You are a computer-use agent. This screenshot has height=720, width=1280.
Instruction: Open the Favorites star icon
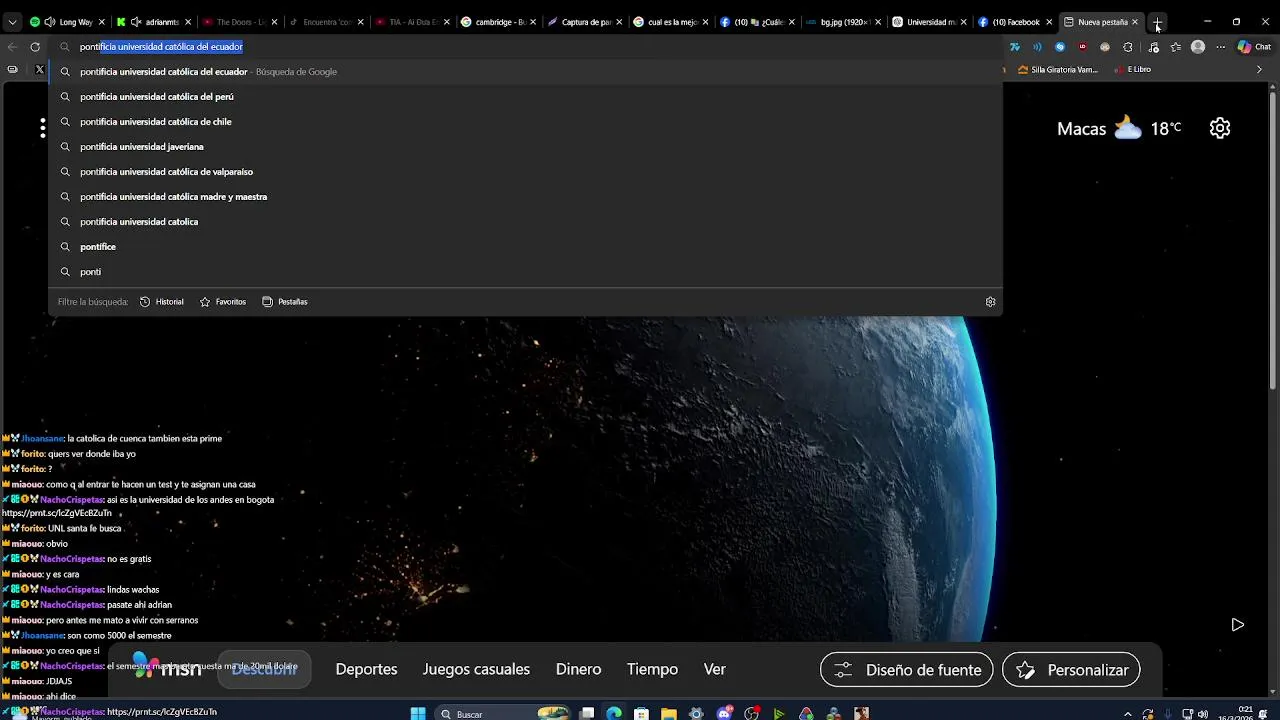coord(1176,47)
